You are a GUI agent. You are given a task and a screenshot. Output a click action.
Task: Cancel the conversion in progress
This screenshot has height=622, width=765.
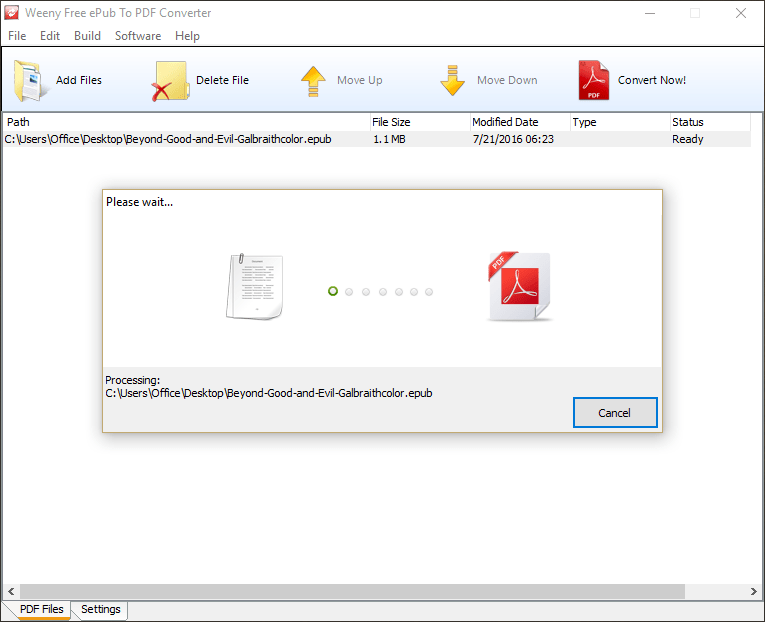coord(615,413)
